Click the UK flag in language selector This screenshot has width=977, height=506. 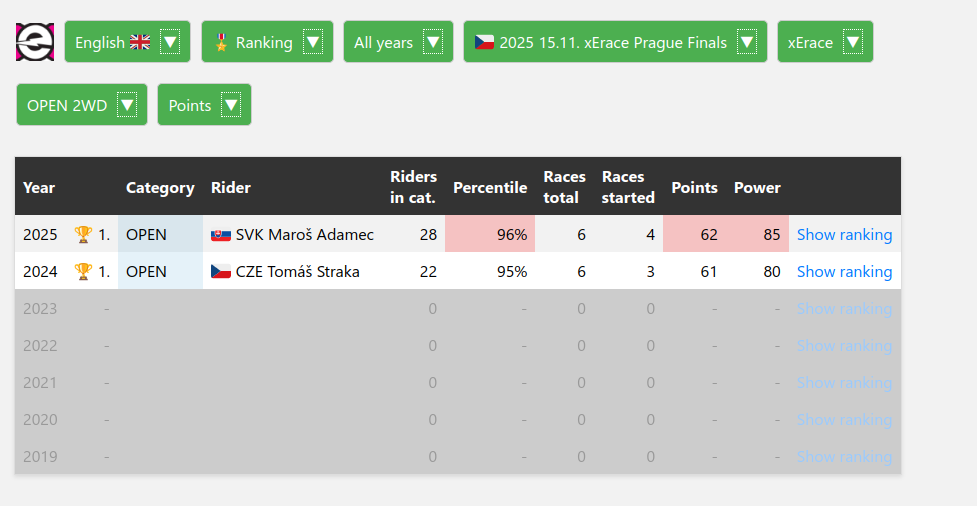point(140,42)
